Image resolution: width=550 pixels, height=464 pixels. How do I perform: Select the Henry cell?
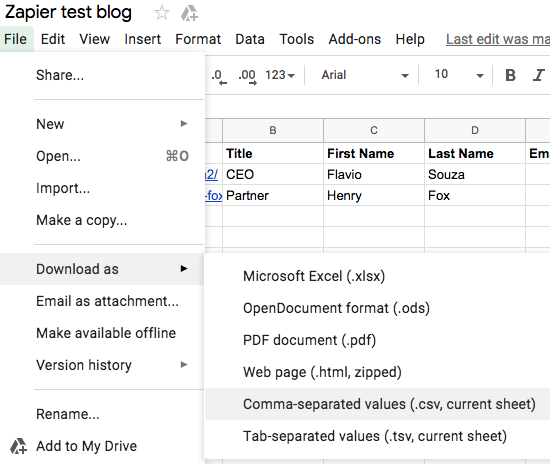(x=374, y=195)
